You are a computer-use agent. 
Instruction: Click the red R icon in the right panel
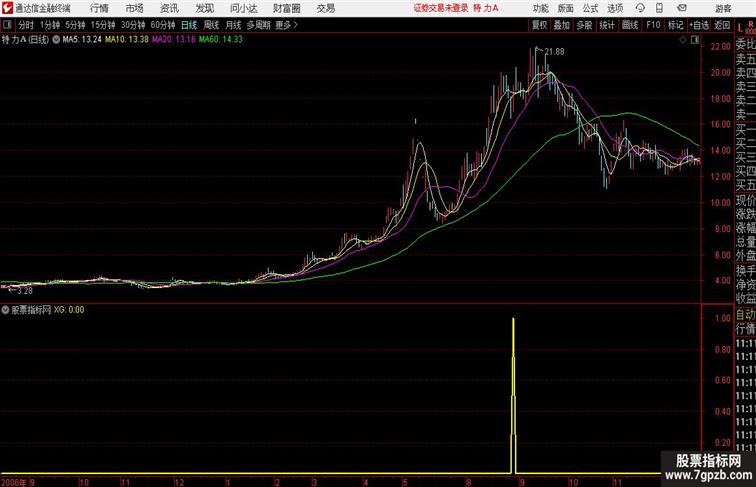[x=751, y=24]
